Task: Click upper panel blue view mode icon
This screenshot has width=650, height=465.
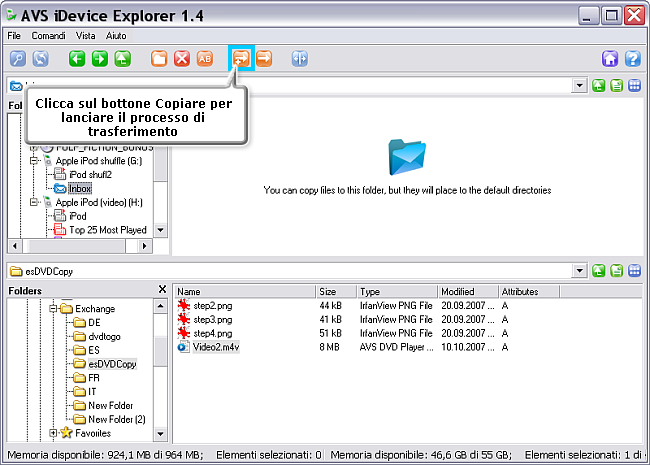Action: (635, 86)
